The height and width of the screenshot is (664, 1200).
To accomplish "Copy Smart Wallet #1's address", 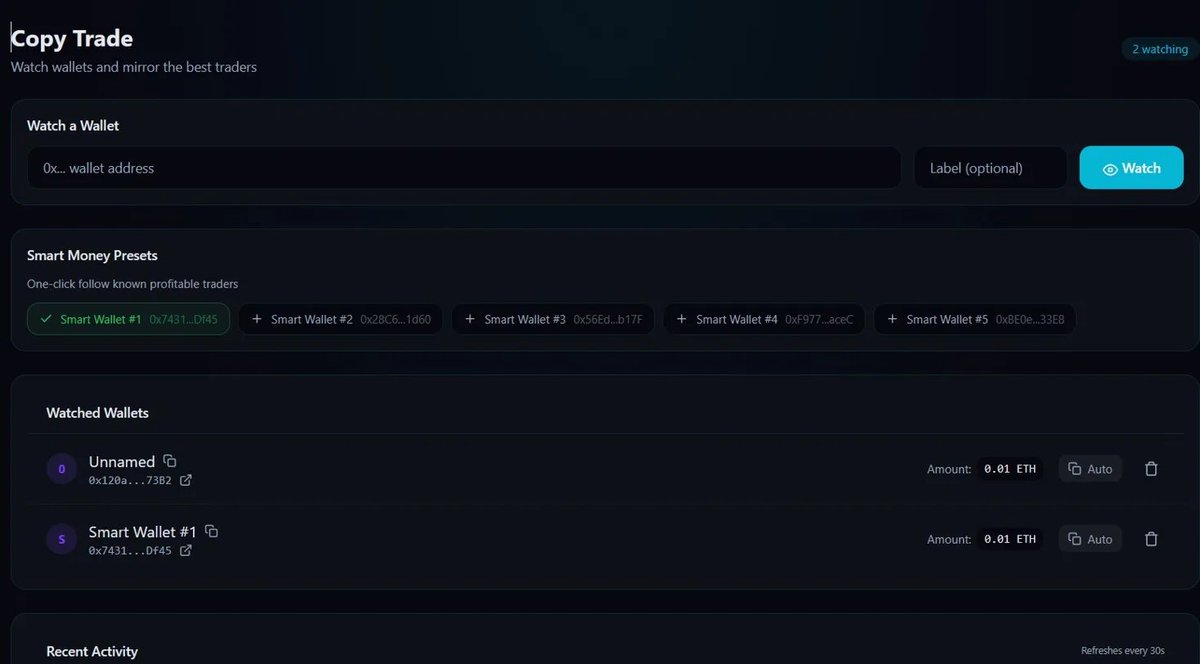I will [x=210, y=531].
